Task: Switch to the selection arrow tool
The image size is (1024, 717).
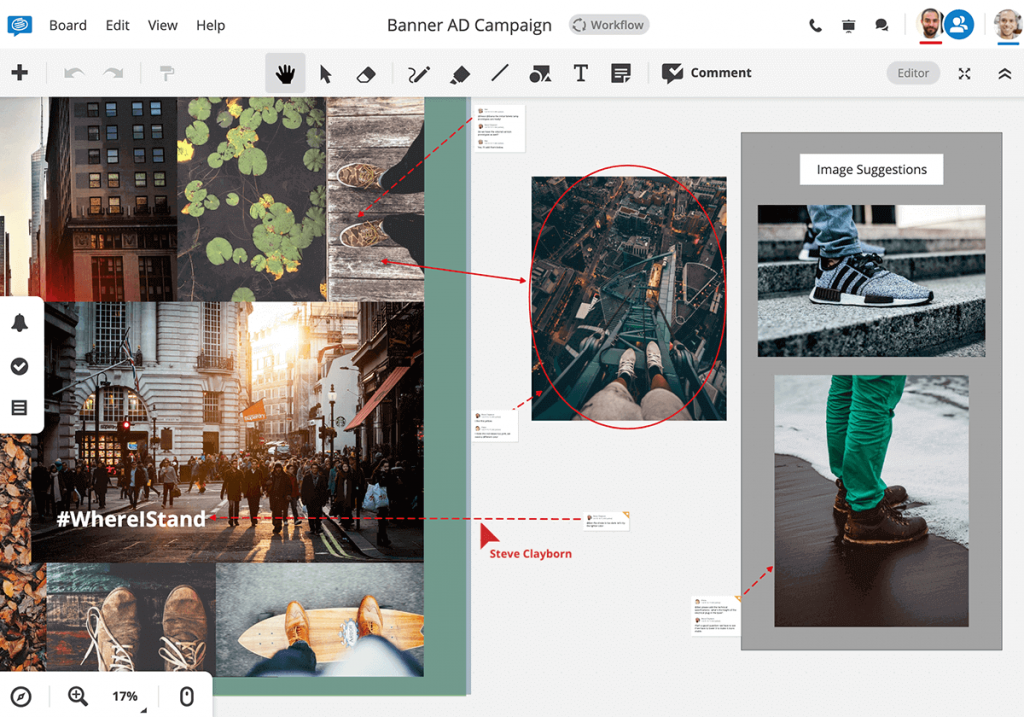Action: pos(325,72)
